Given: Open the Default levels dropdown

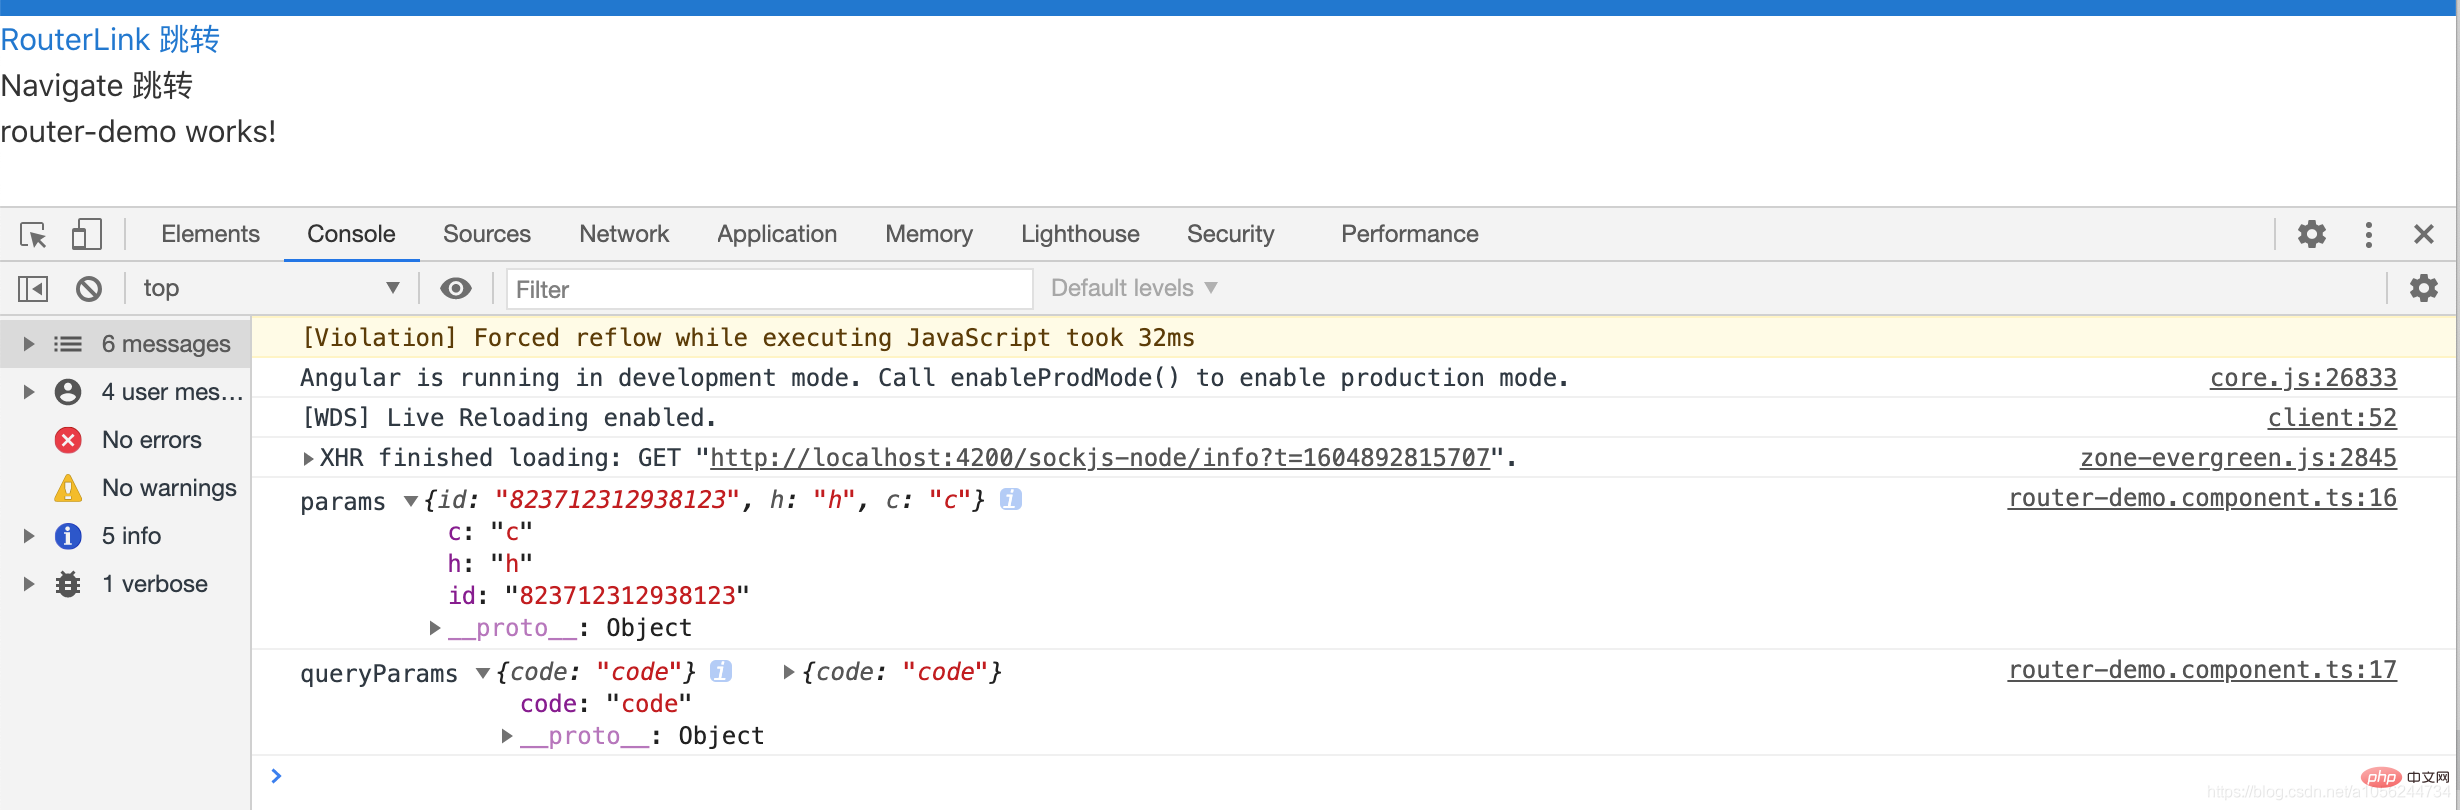Looking at the screenshot, I should [x=1133, y=289].
